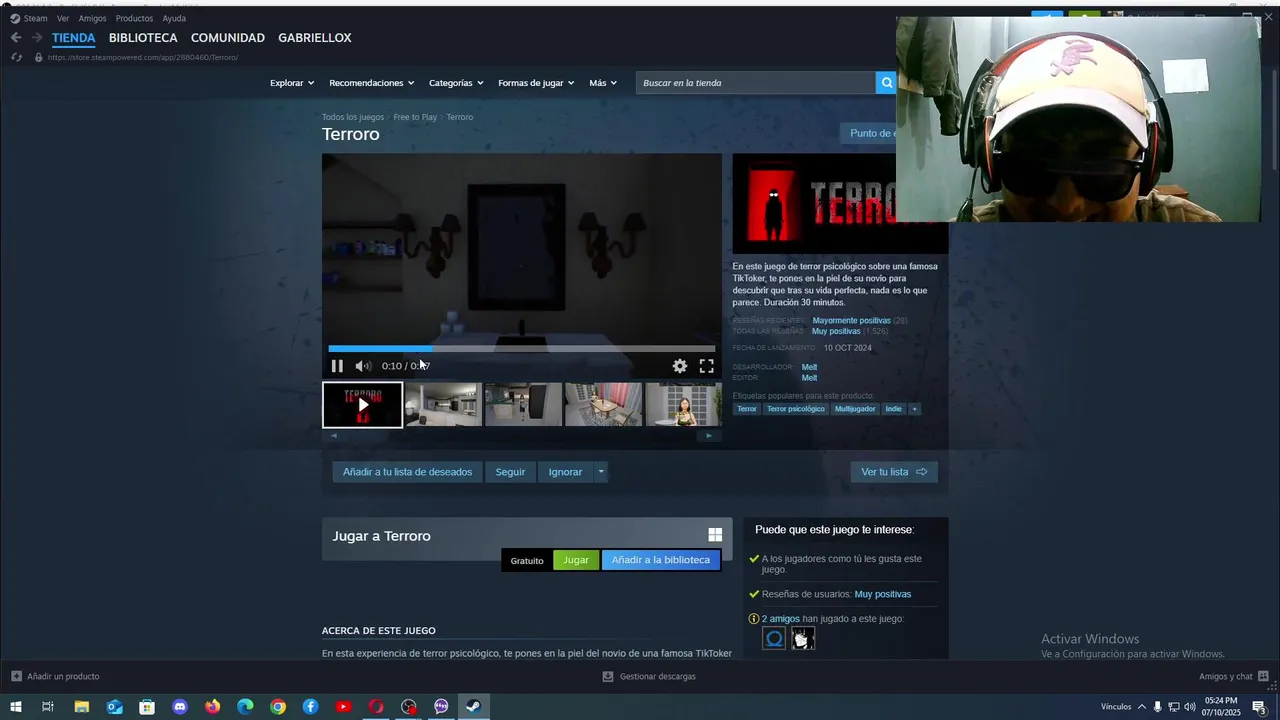
Task: Switch to the BIBLIOTECA tab
Action: 143,38
